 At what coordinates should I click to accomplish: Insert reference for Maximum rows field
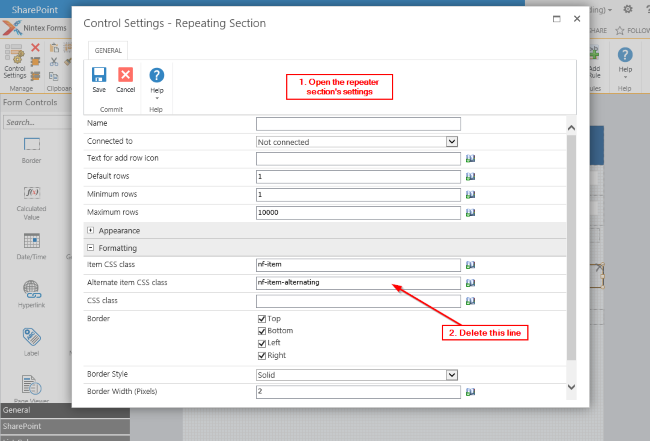click(470, 213)
